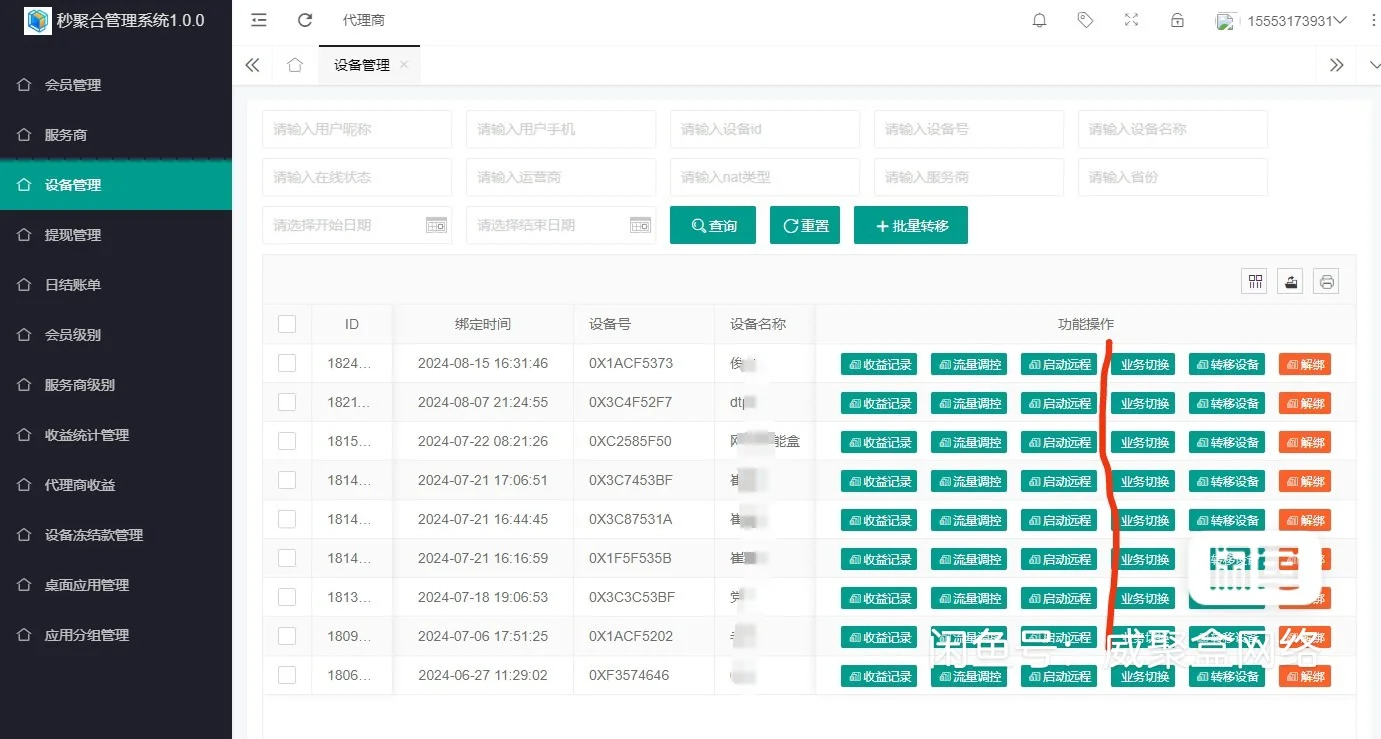The image size is (1381, 739).
Task: Check the row for device 0X3C3C53BF
Action: point(287,597)
